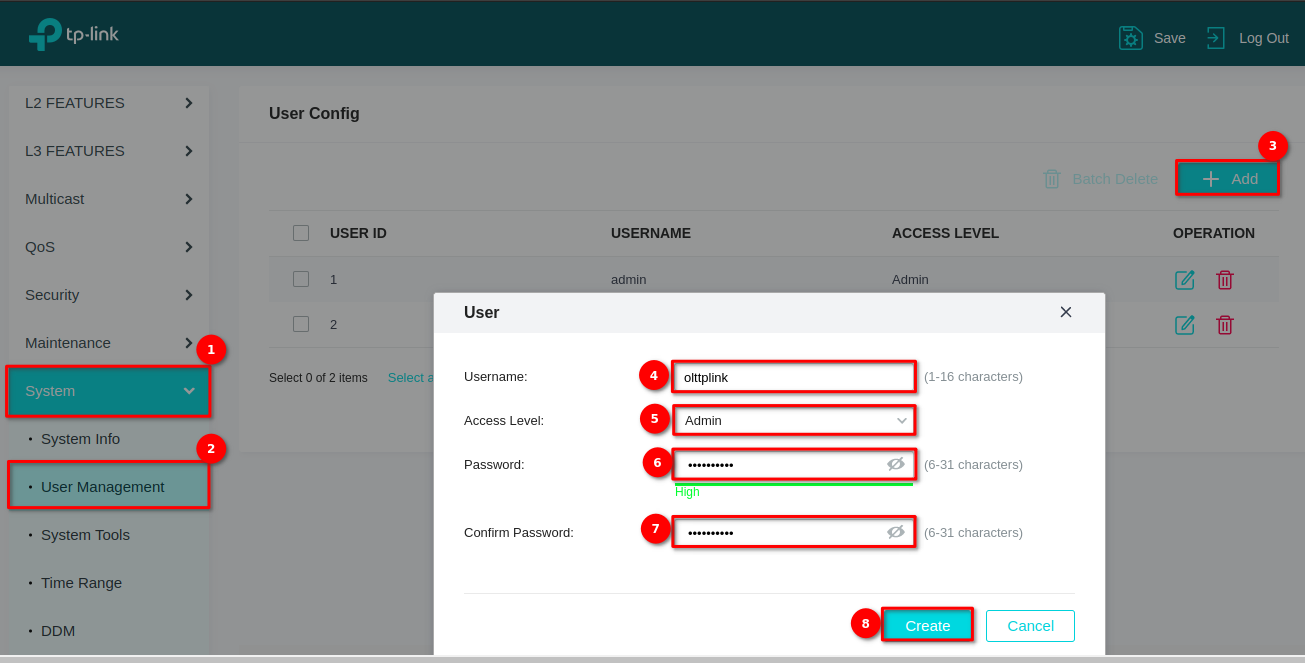
Task: Delete the admin user row
Action: 1225,280
